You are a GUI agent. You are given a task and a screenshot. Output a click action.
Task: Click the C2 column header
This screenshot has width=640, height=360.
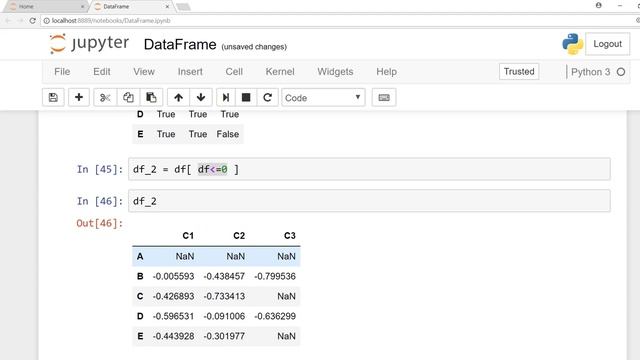tap(239, 236)
